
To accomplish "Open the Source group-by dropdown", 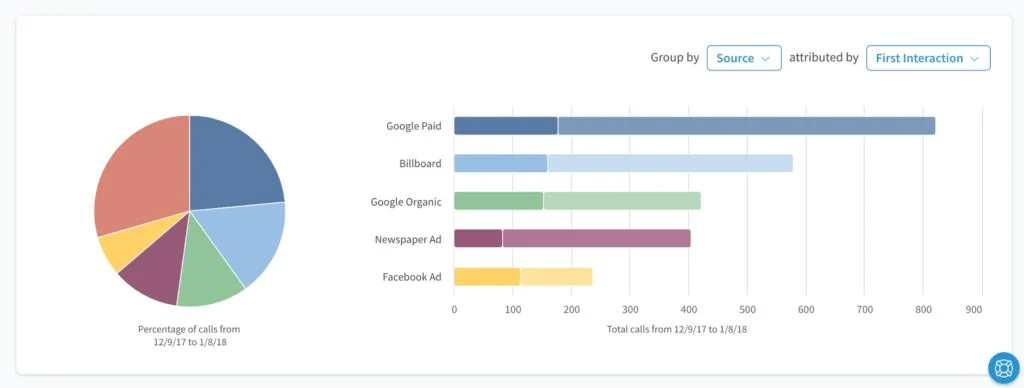I will [x=744, y=58].
